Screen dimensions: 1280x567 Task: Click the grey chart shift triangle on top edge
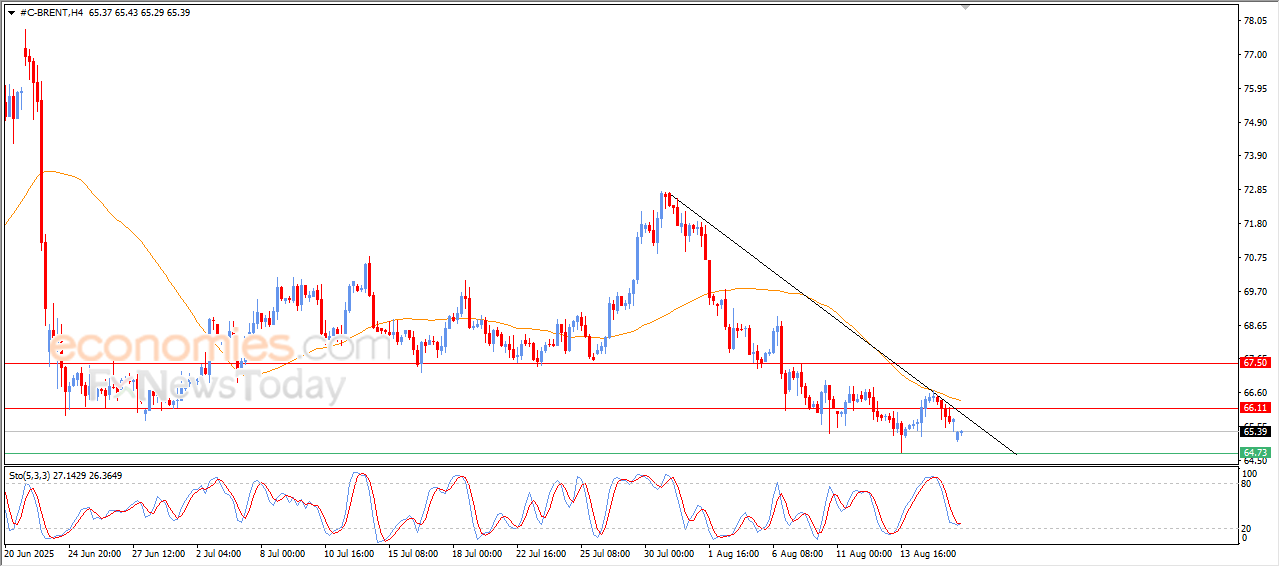click(965, 7)
